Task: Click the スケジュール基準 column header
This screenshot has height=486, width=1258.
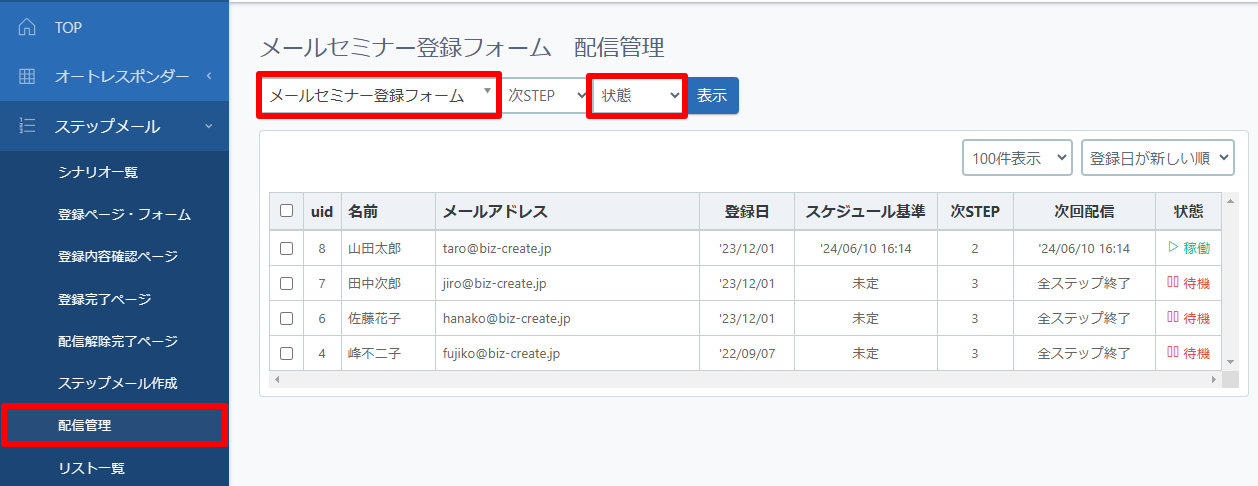Action: [x=865, y=212]
